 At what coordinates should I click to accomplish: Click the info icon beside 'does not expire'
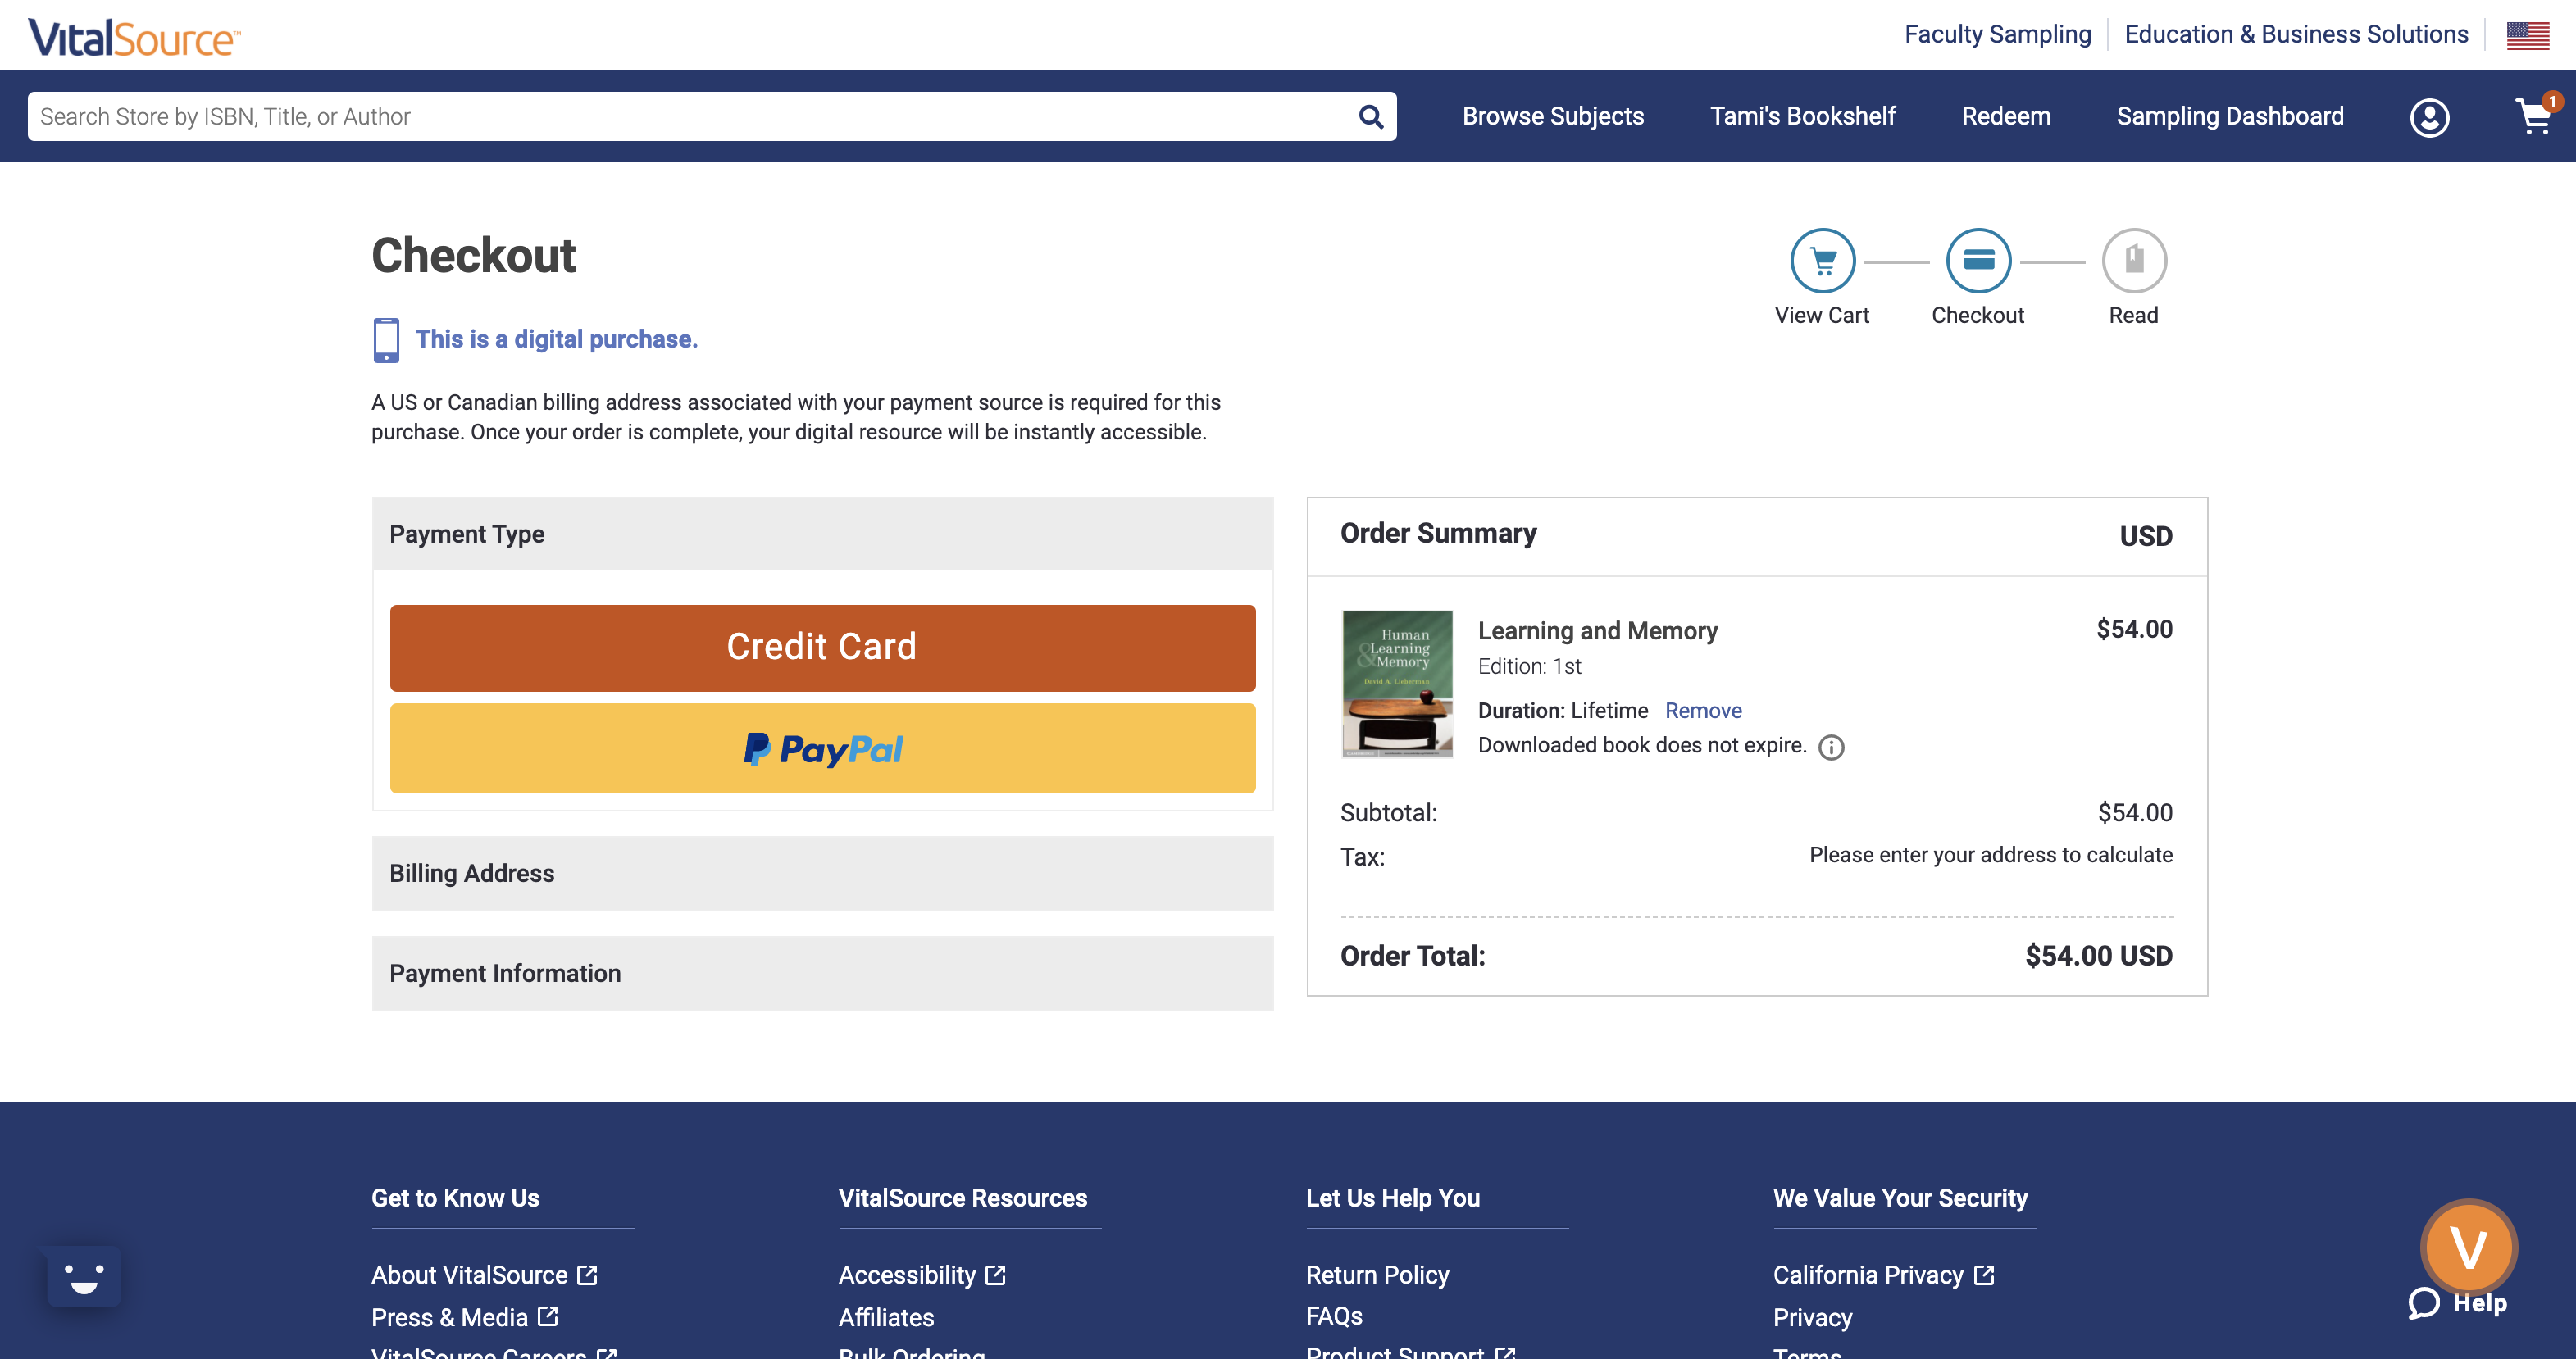[x=1831, y=748]
